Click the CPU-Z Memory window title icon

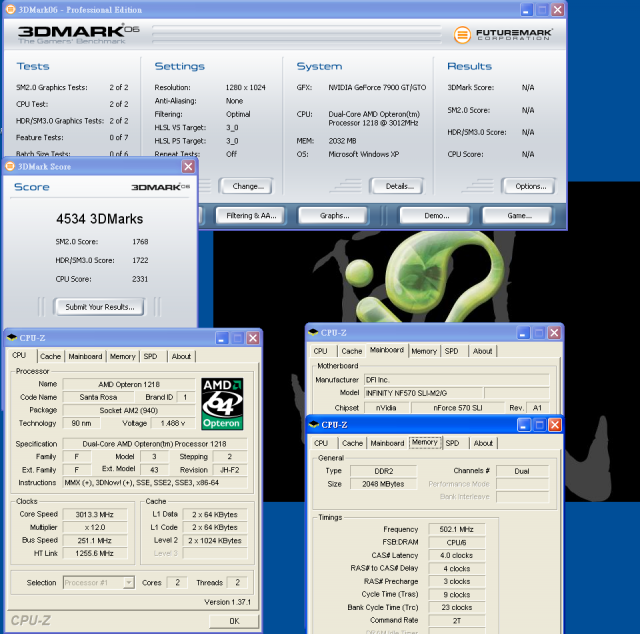coord(314,425)
